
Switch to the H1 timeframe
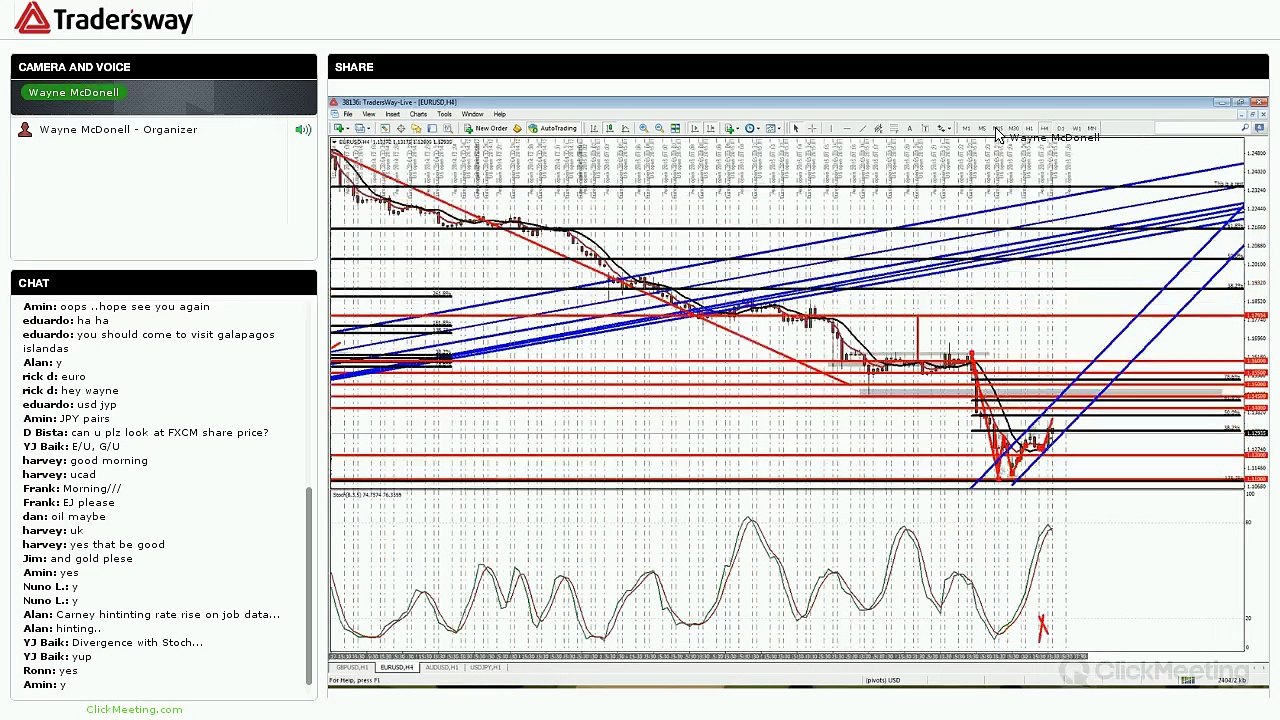[x=1029, y=128]
